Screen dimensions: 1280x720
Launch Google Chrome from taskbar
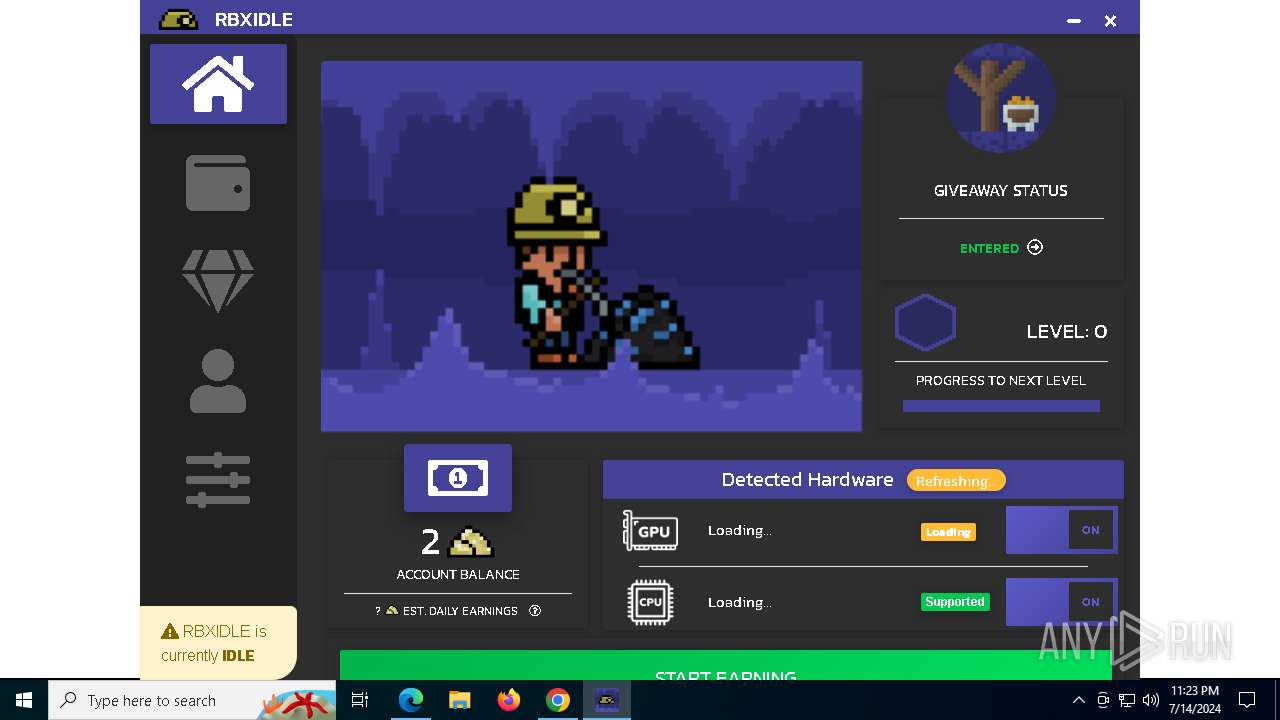[x=558, y=700]
